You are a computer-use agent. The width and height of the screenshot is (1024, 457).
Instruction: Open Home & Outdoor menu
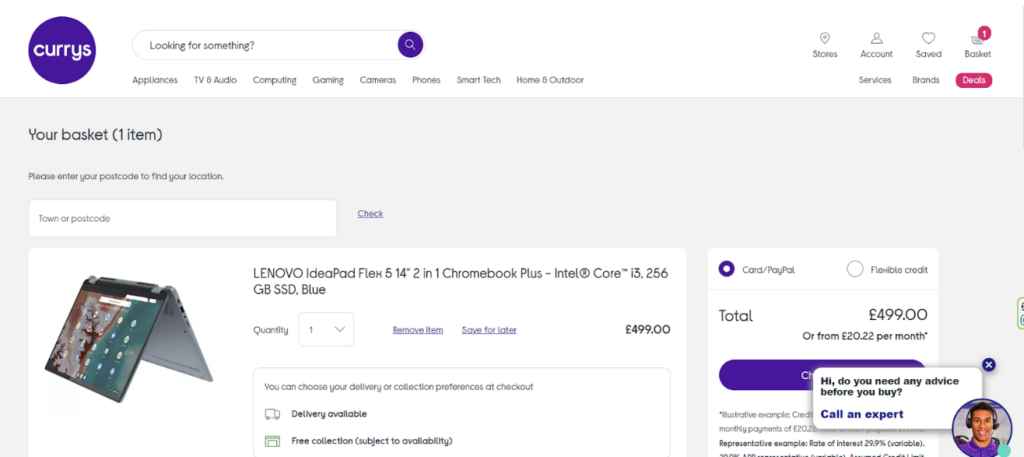pos(550,80)
